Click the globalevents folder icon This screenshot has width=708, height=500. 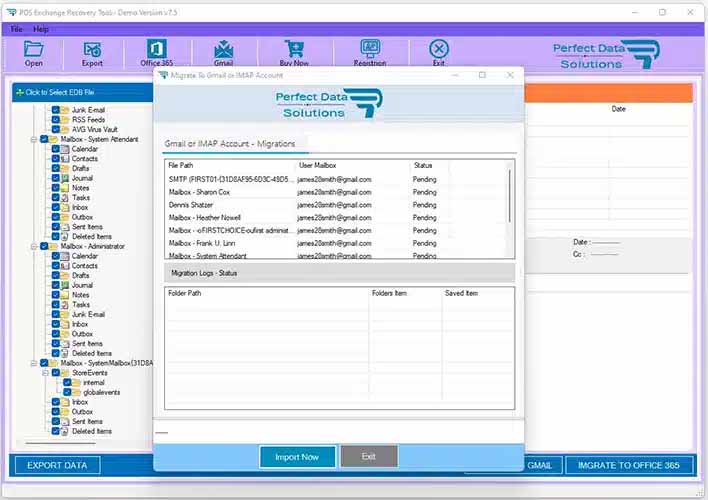pyautogui.click(x=76, y=393)
